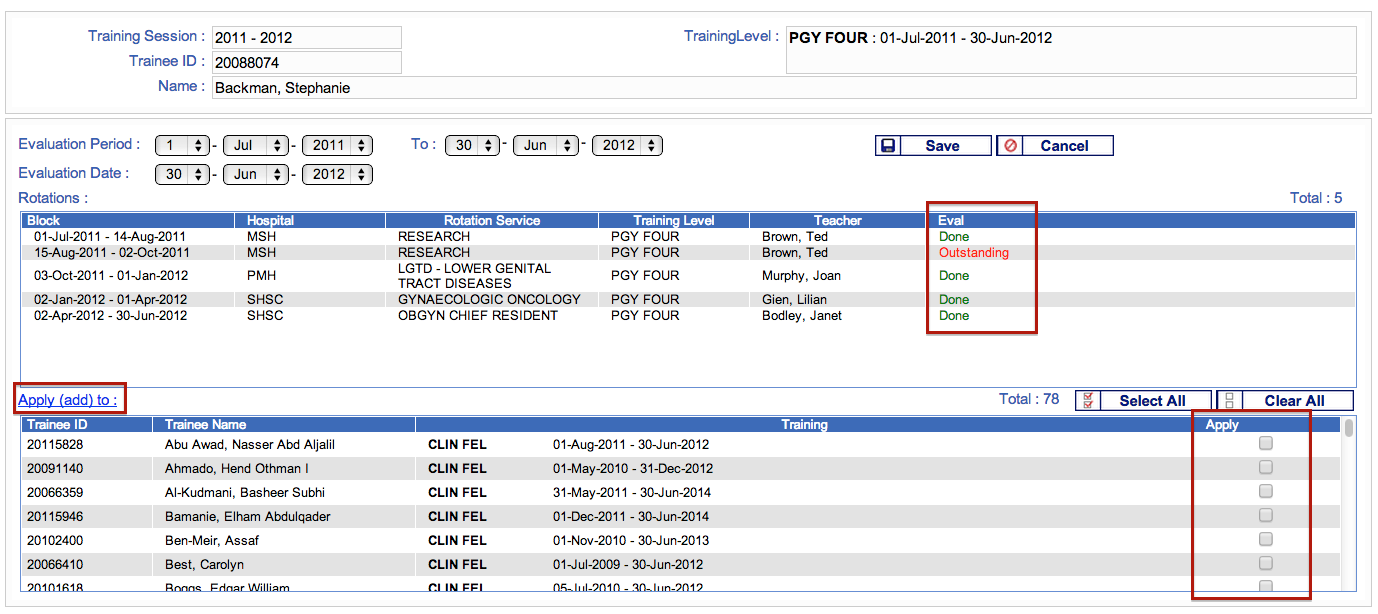Select the Gynaecologic Oncology rotation row
Image resolution: width=1378 pixels, height=614 pixels.
[488, 299]
